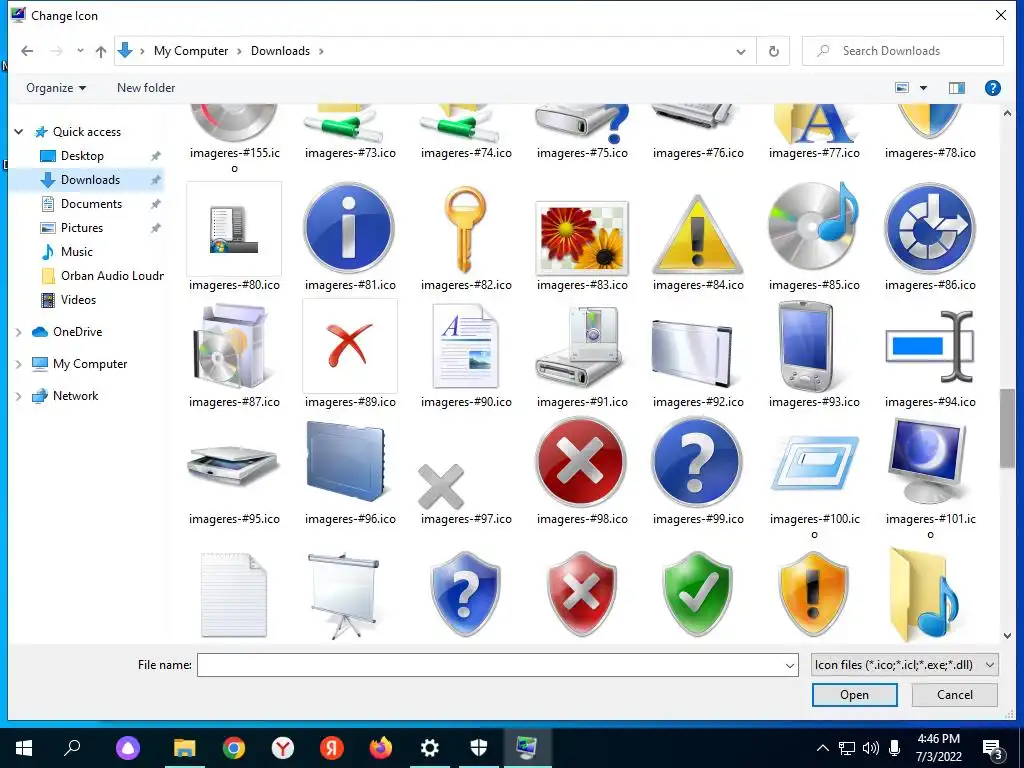
Task: Pick the red X shield icon
Action: [581, 594]
